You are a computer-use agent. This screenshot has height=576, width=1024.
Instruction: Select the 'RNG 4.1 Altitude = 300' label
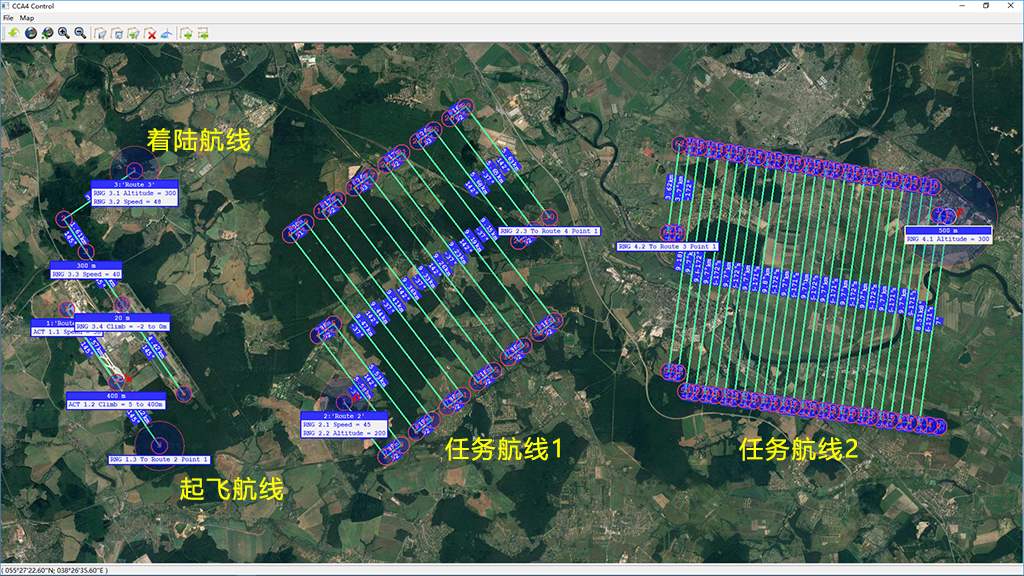pos(949,239)
